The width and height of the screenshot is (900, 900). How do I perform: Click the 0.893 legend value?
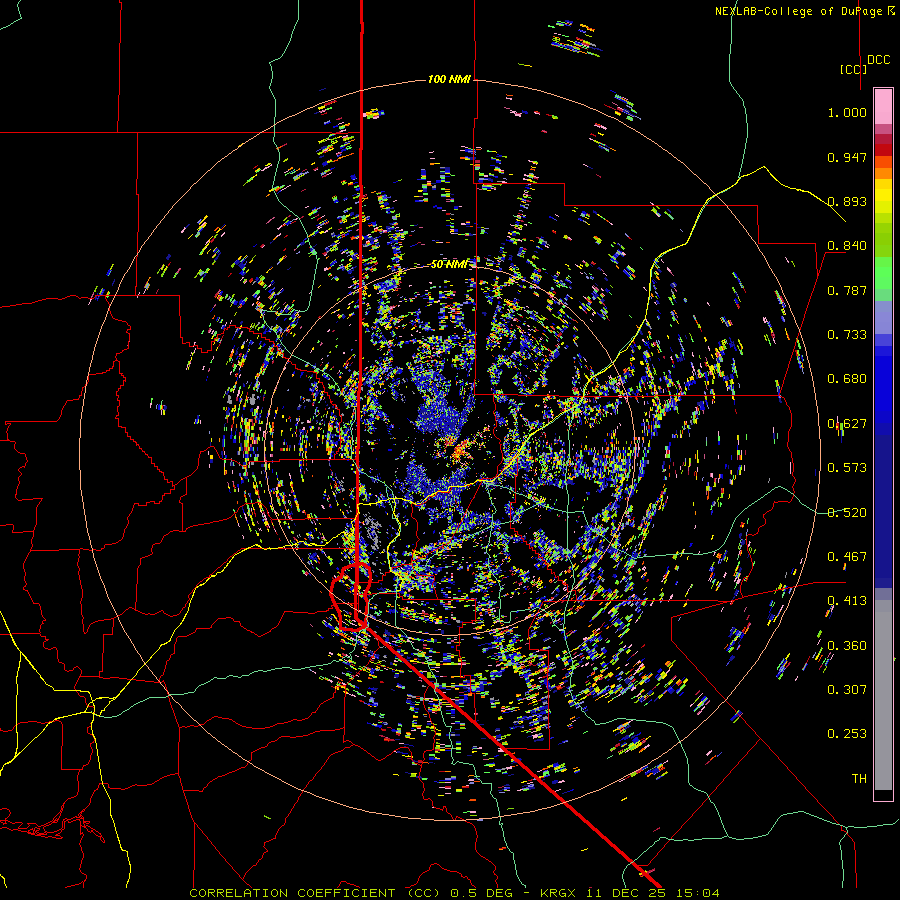tap(847, 201)
